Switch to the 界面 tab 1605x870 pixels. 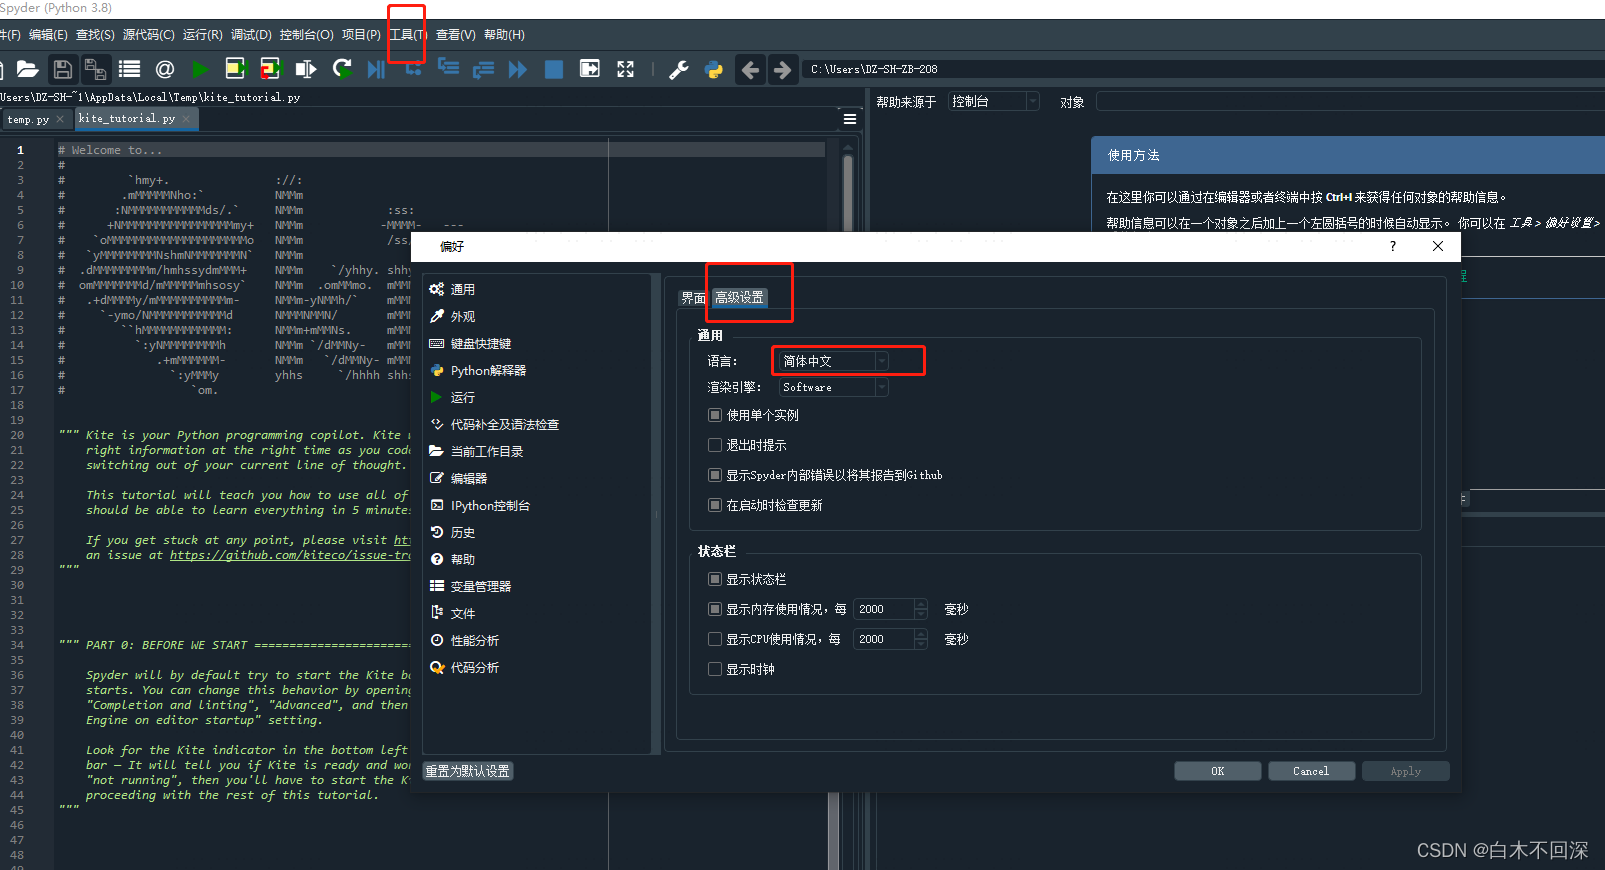coord(693,298)
